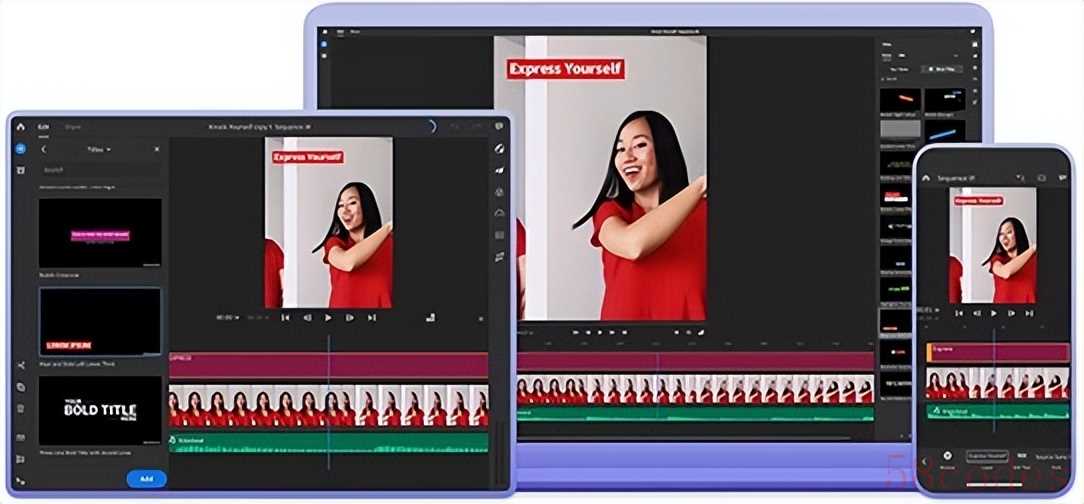Click the home icon on the phone
Image resolution: width=1084 pixels, height=504 pixels.
point(926,178)
